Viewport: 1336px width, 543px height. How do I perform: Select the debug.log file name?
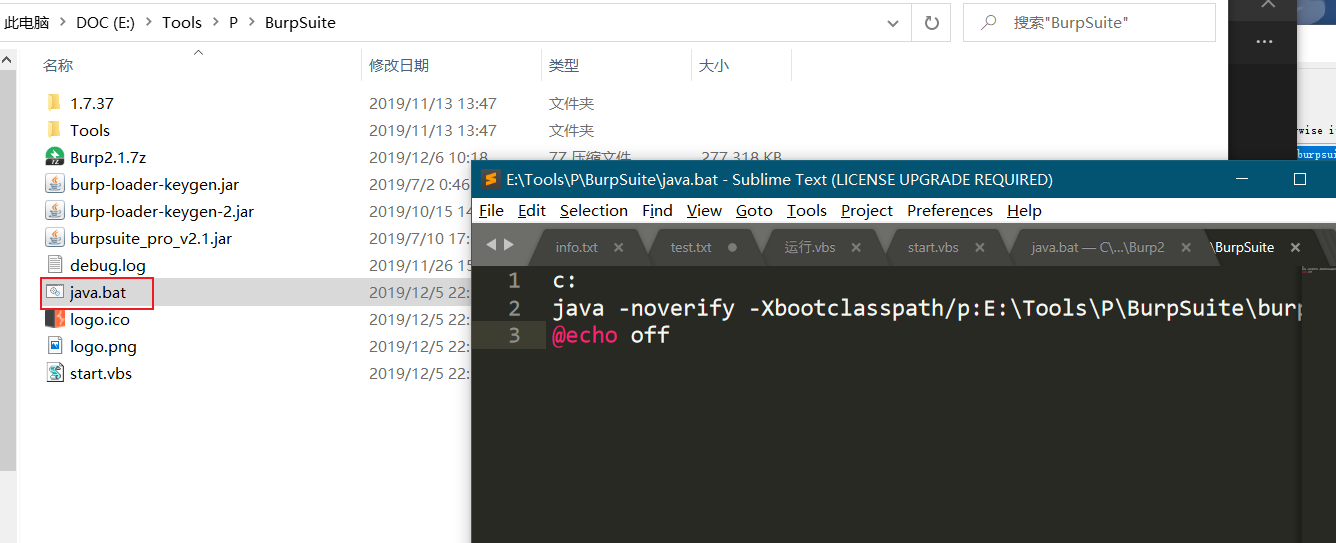(x=108, y=265)
